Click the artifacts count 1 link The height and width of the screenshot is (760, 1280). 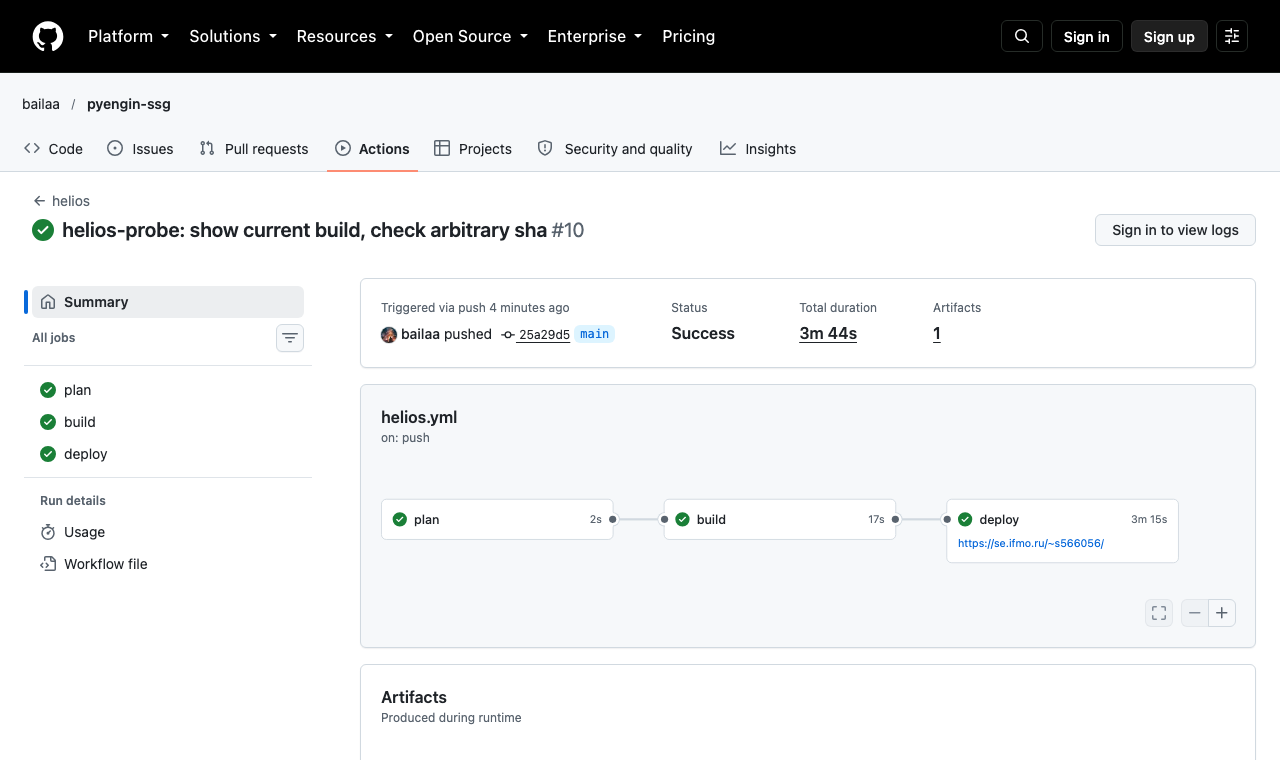(x=937, y=334)
